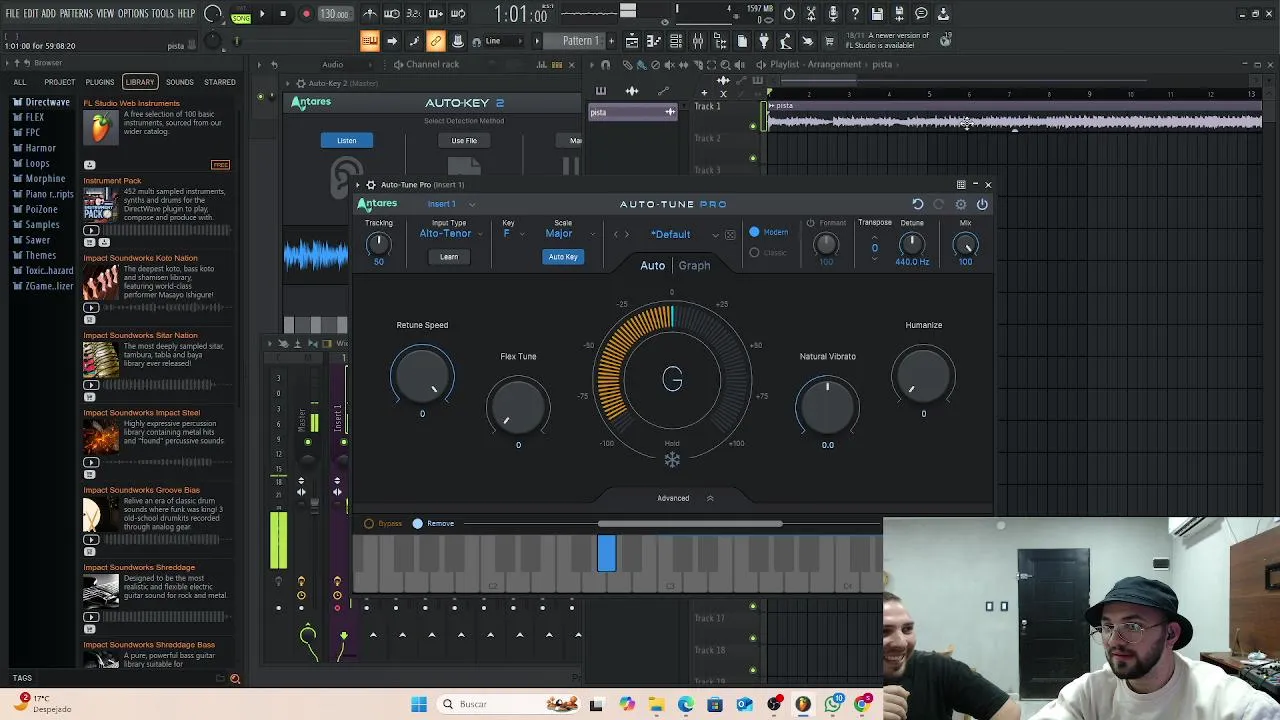Click the playlist magnet snap icon
Viewport: 1280px width, 720px height.
coord(605,65)
